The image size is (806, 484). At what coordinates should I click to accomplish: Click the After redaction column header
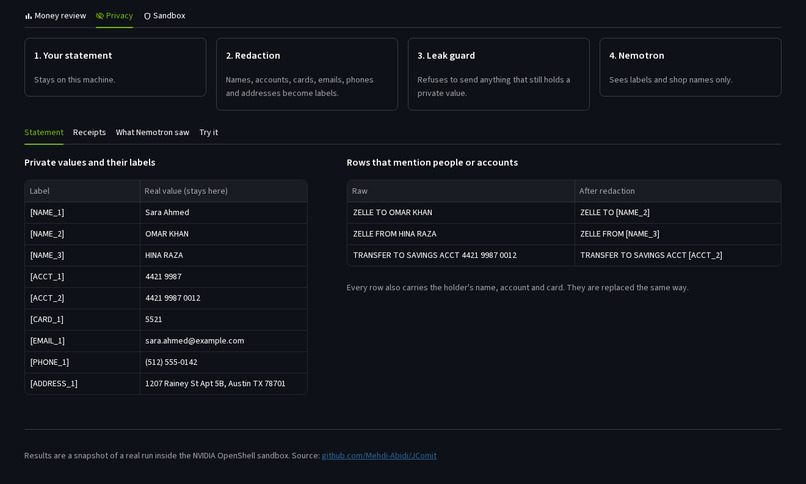click(677, 191)
